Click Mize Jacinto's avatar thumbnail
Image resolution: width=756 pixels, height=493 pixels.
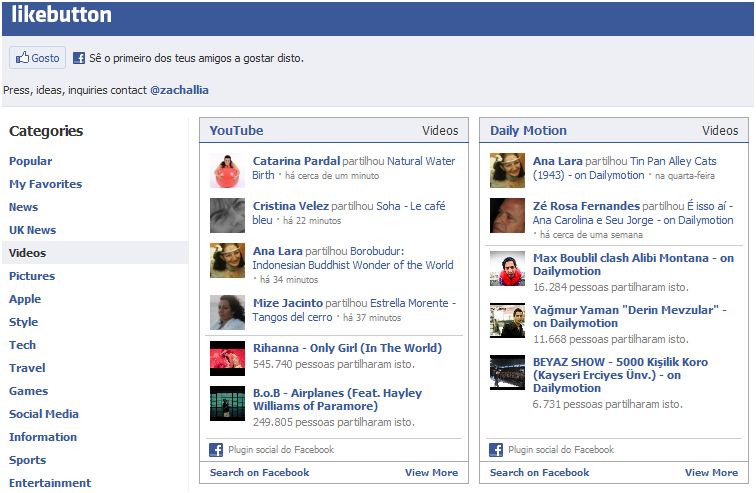[x=228, y=313]
